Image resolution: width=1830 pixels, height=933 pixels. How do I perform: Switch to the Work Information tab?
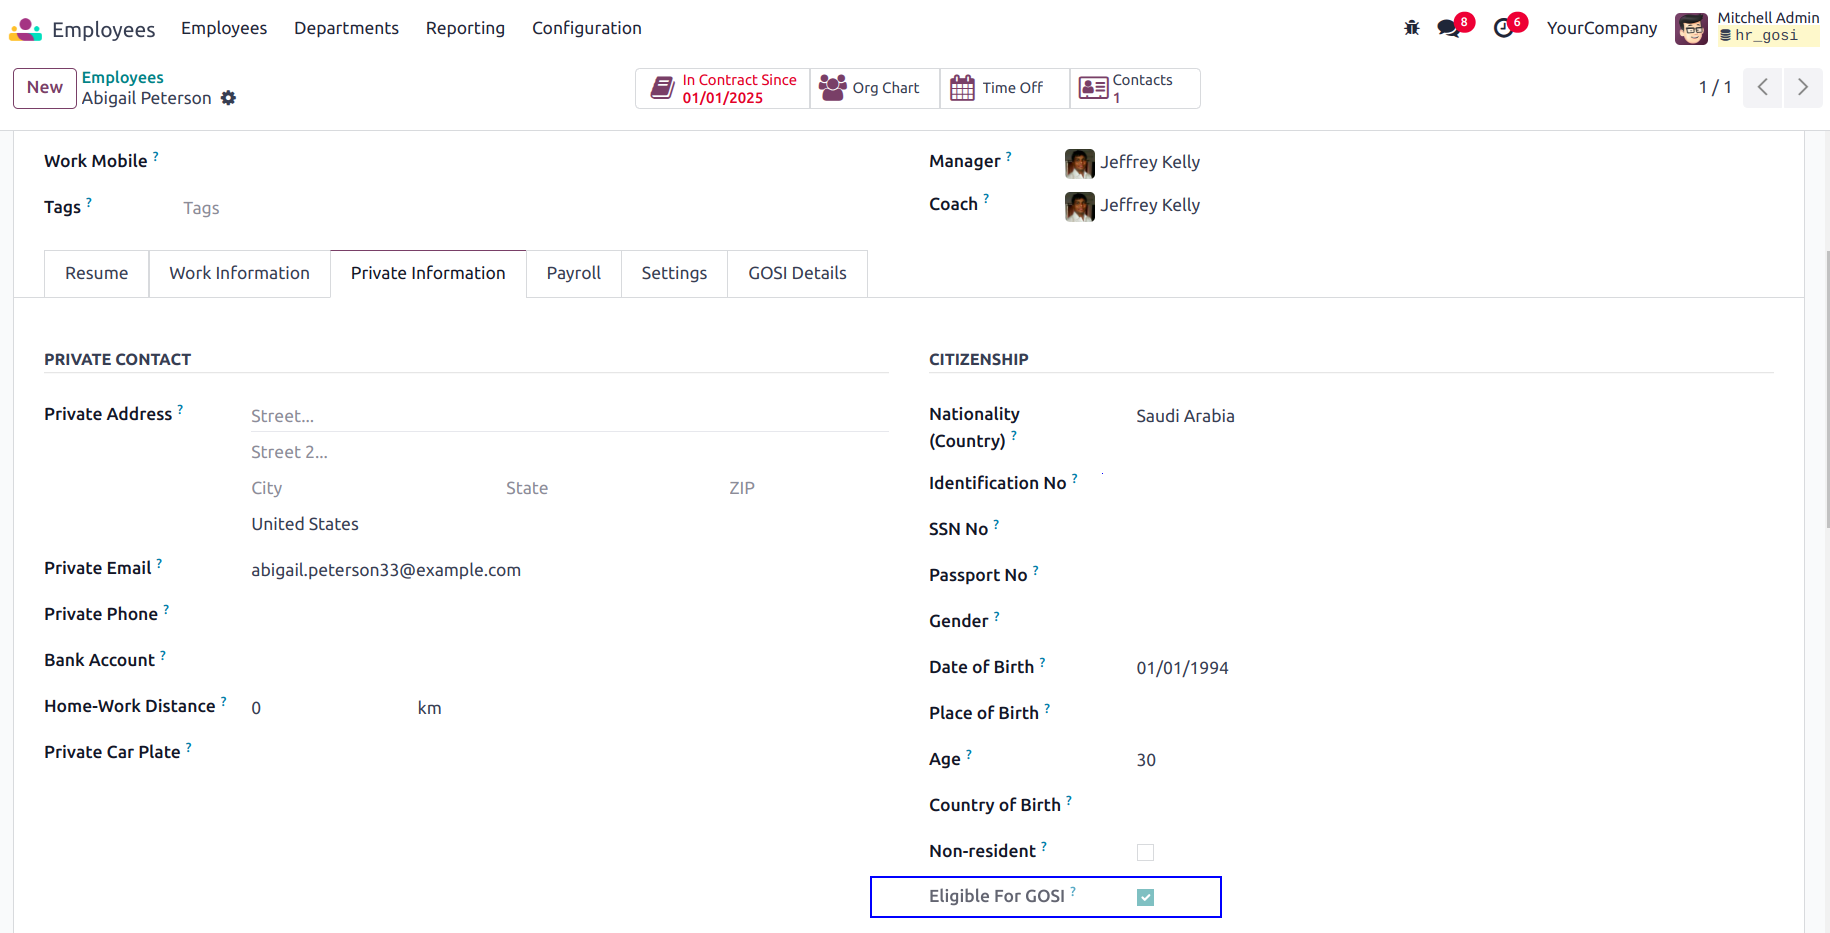tap(240, 274)
